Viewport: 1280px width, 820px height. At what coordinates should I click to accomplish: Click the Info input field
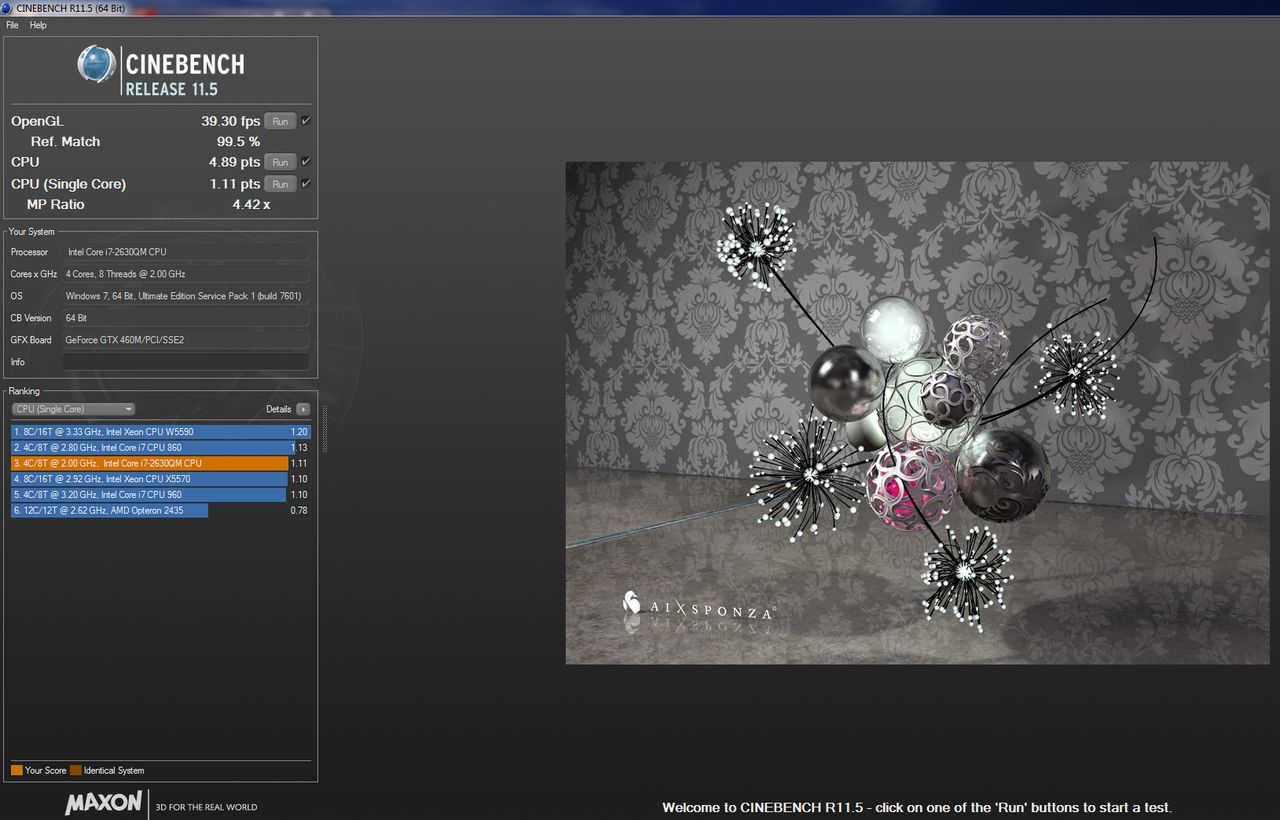pyautogui.click(x=186, y=362)
